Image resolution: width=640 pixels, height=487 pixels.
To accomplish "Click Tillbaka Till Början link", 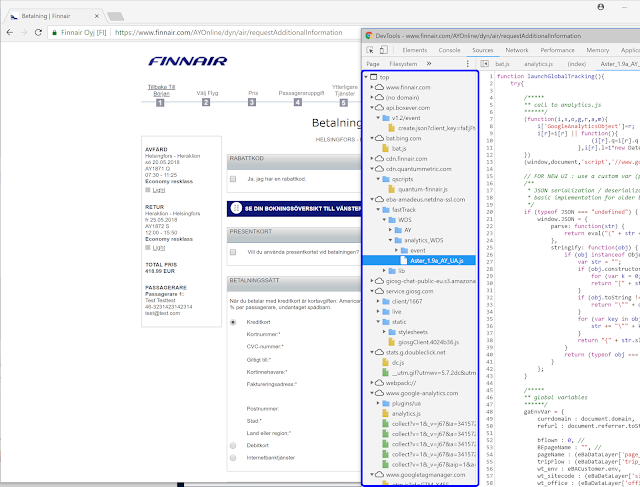I will click(x=161, y=90).
